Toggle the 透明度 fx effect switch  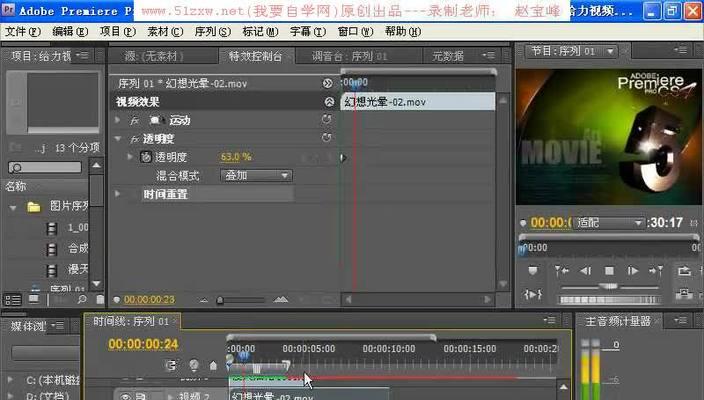[134, 139]
